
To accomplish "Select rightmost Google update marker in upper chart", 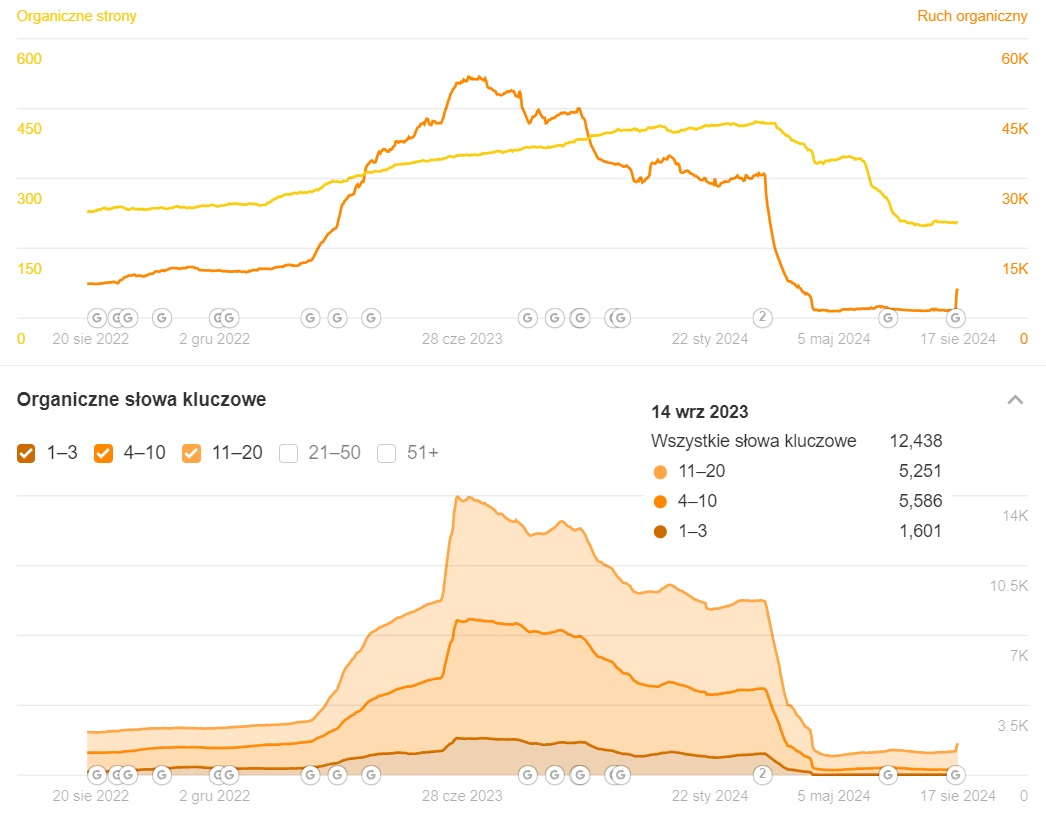I will pos(956,318).
